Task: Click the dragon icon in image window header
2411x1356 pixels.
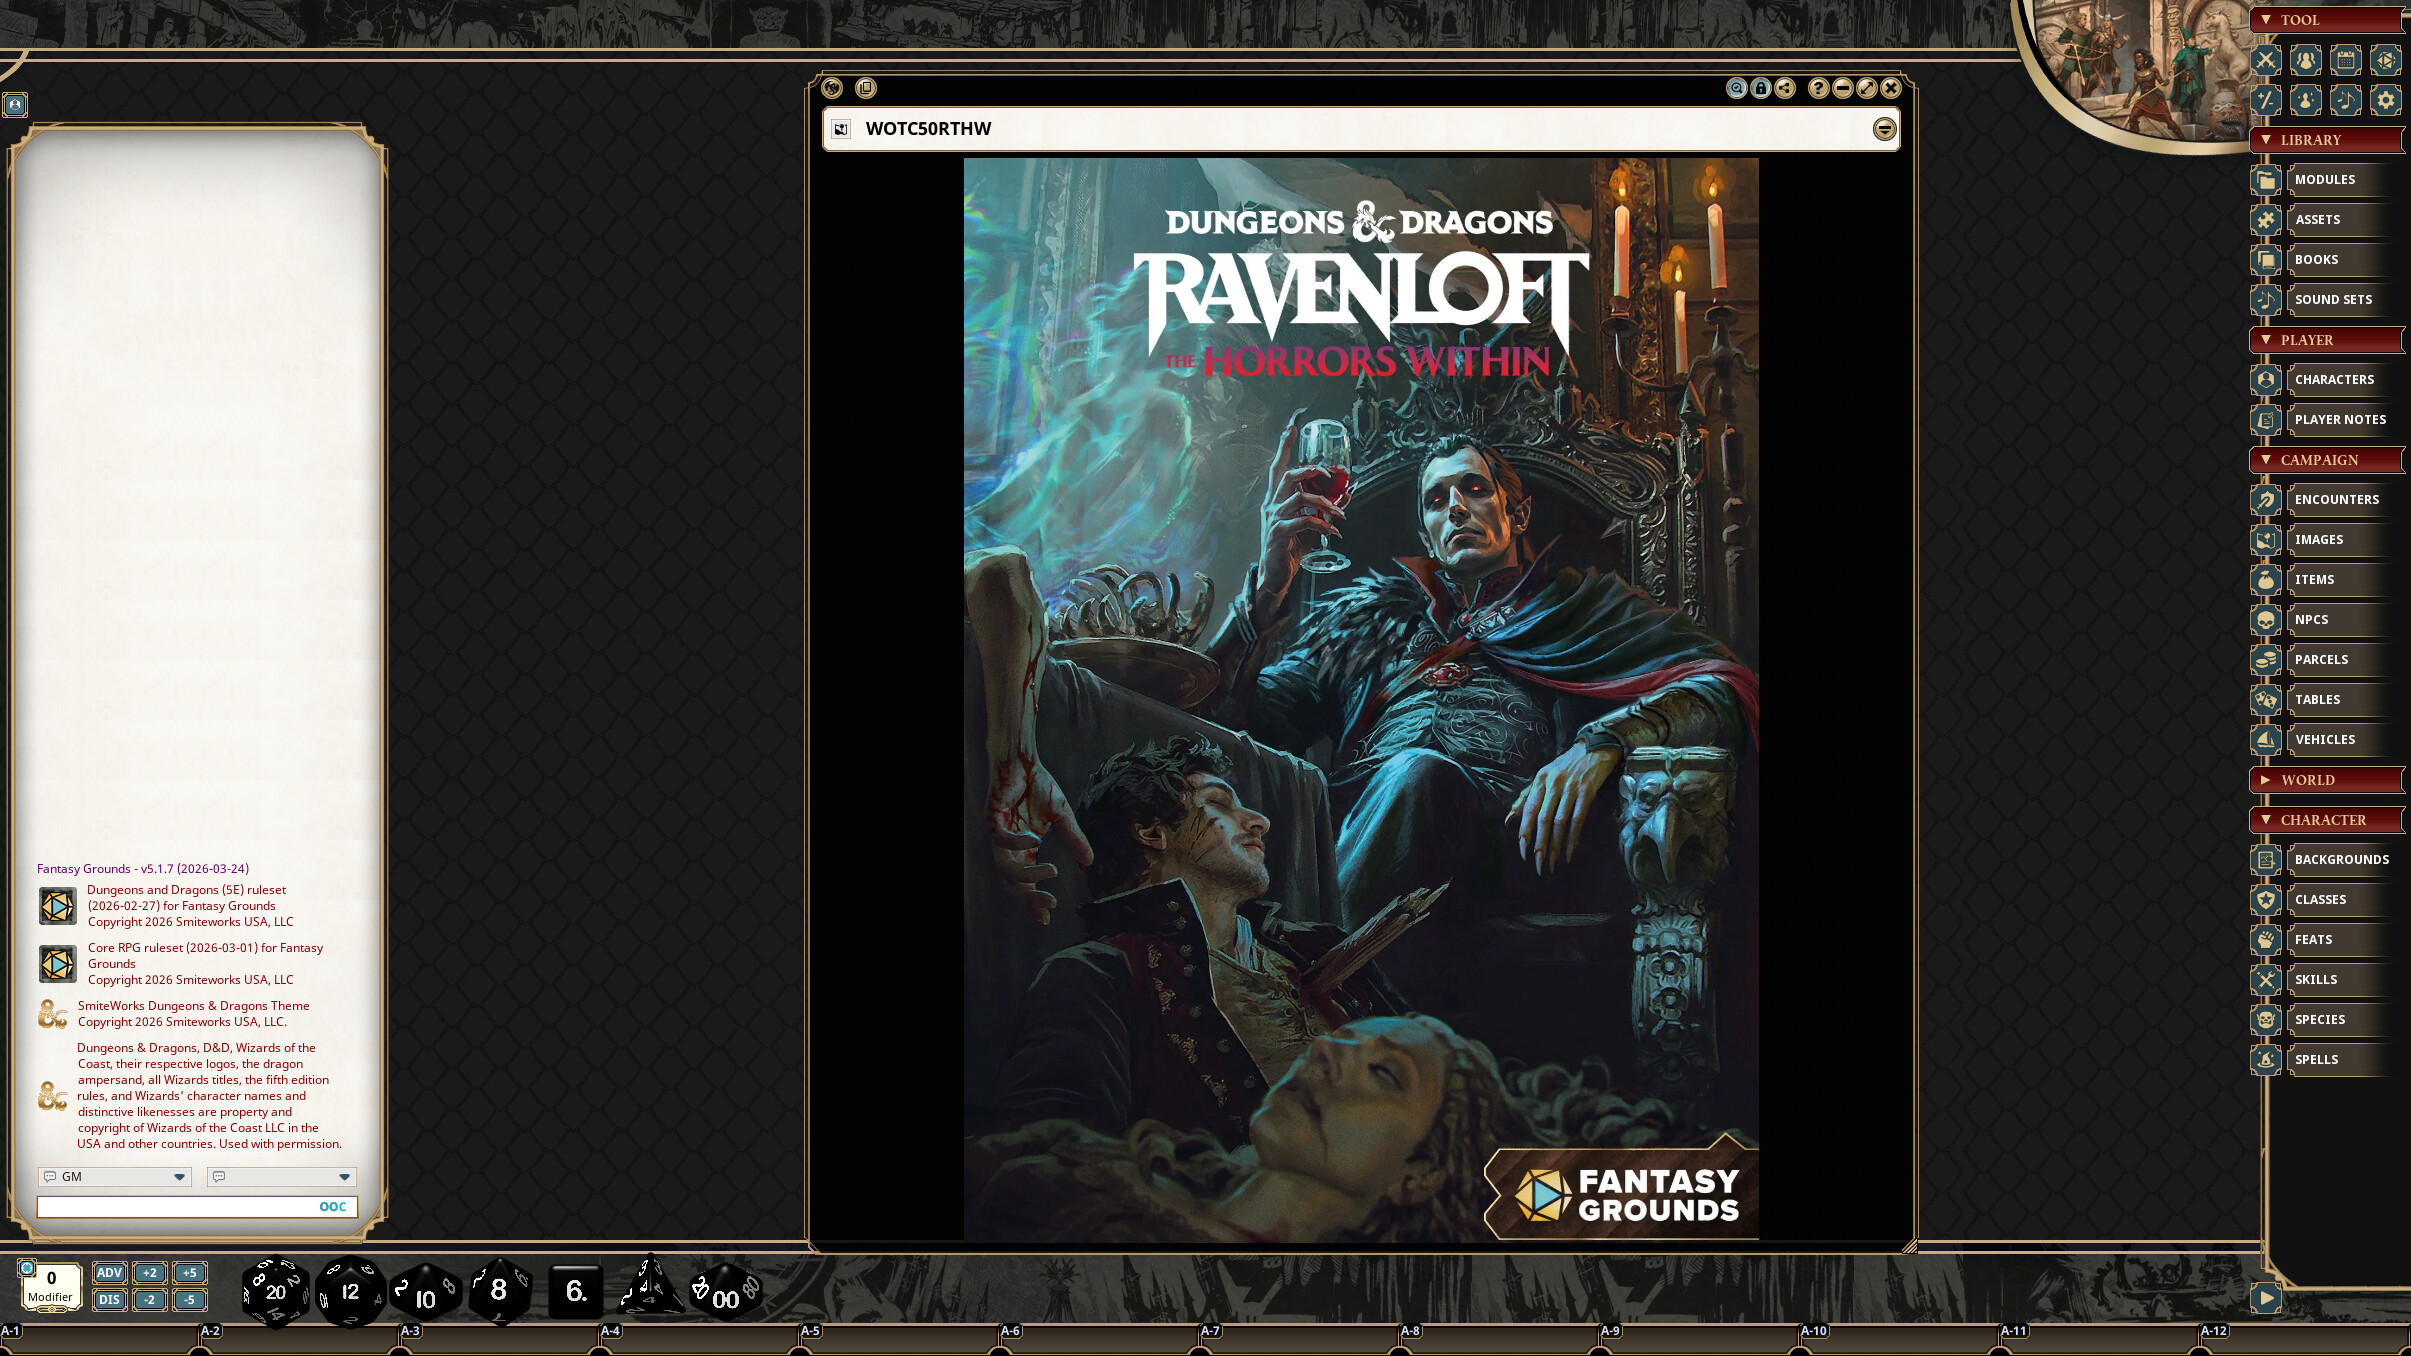Action: tap(832, 88)
